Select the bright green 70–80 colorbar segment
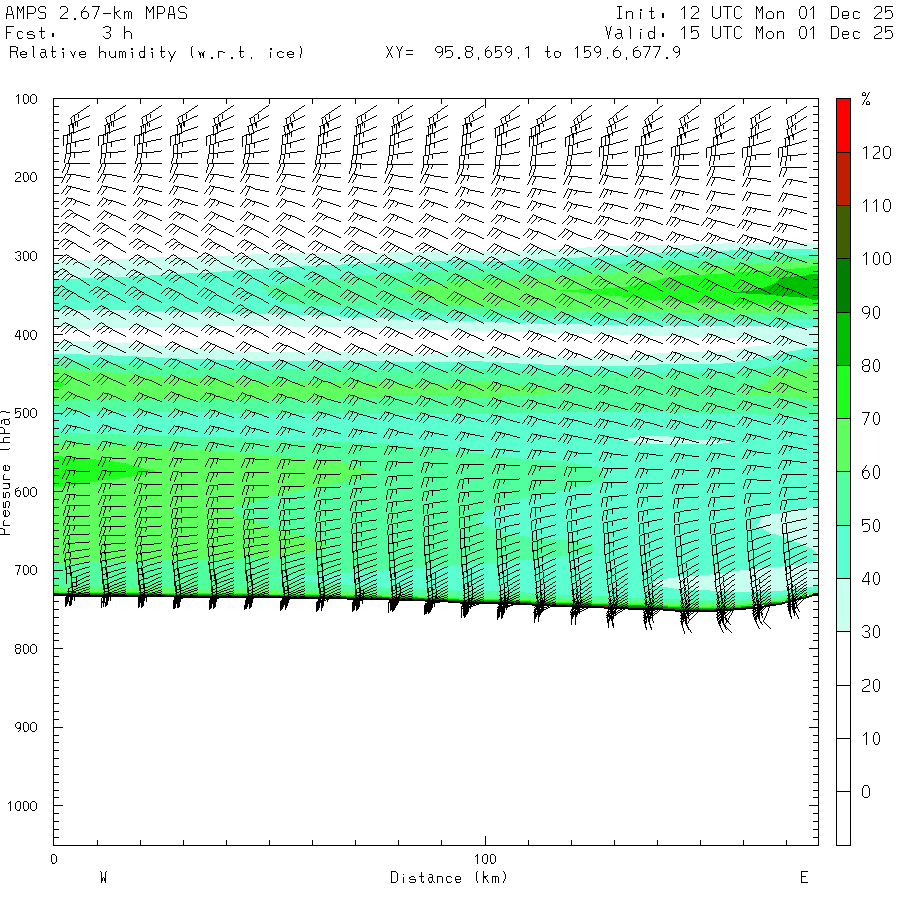The width and height of the screenshot is (900, 900). tap(843, 392)
